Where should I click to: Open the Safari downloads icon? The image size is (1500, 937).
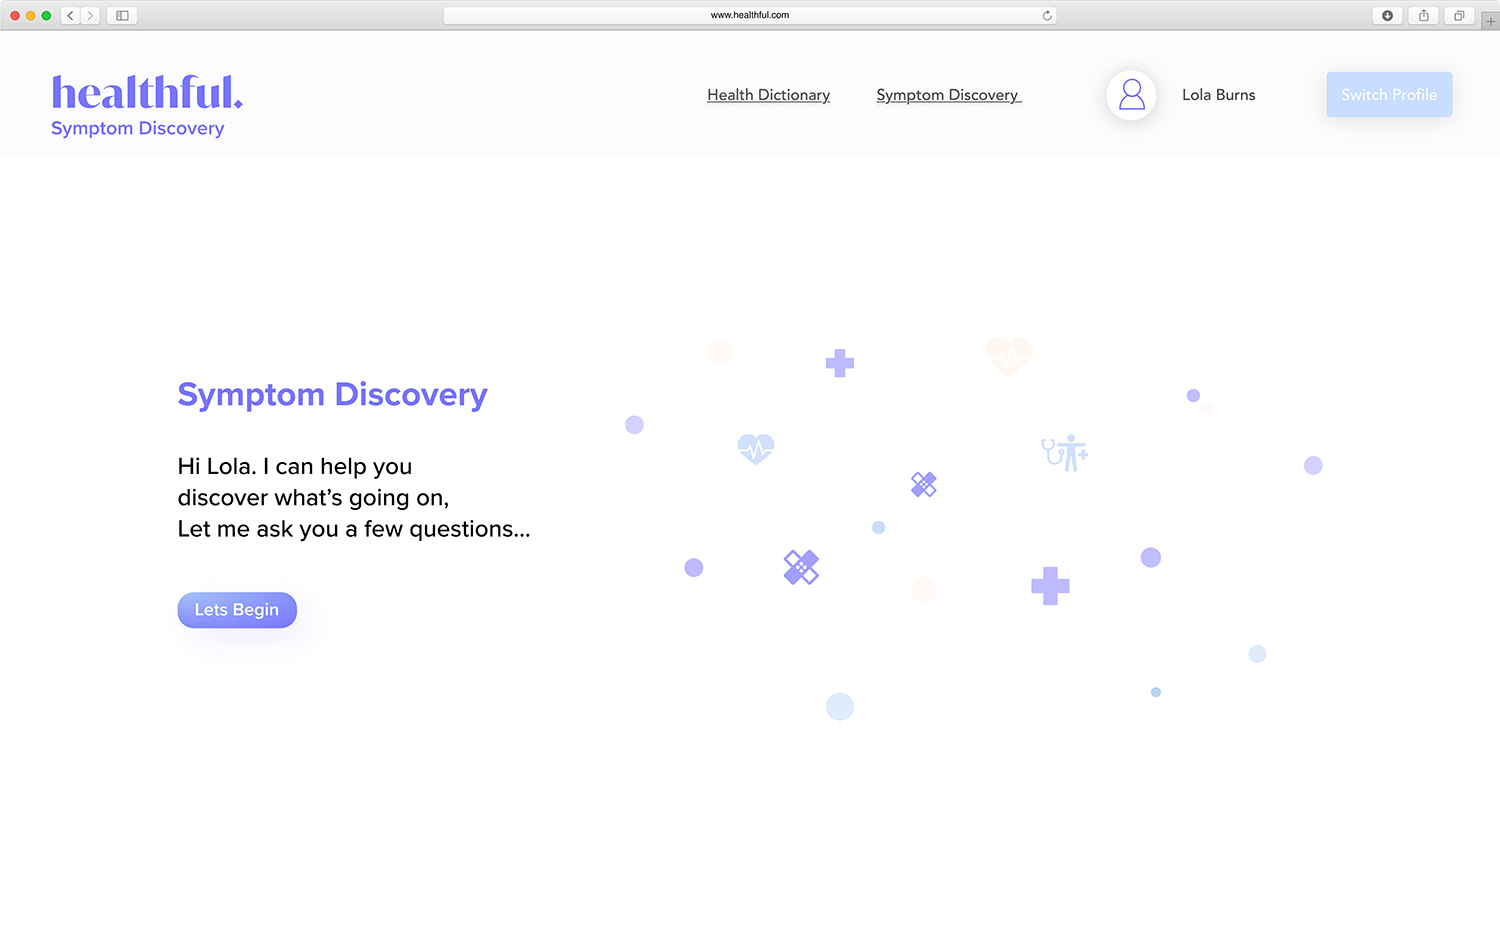point(1387,15)
